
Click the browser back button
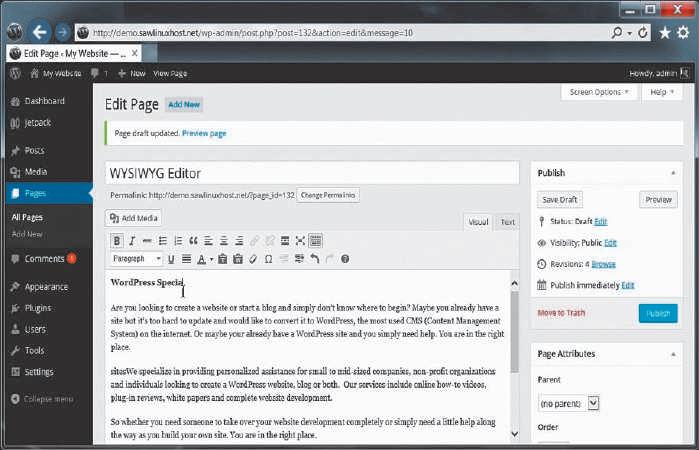coord(39,32)
